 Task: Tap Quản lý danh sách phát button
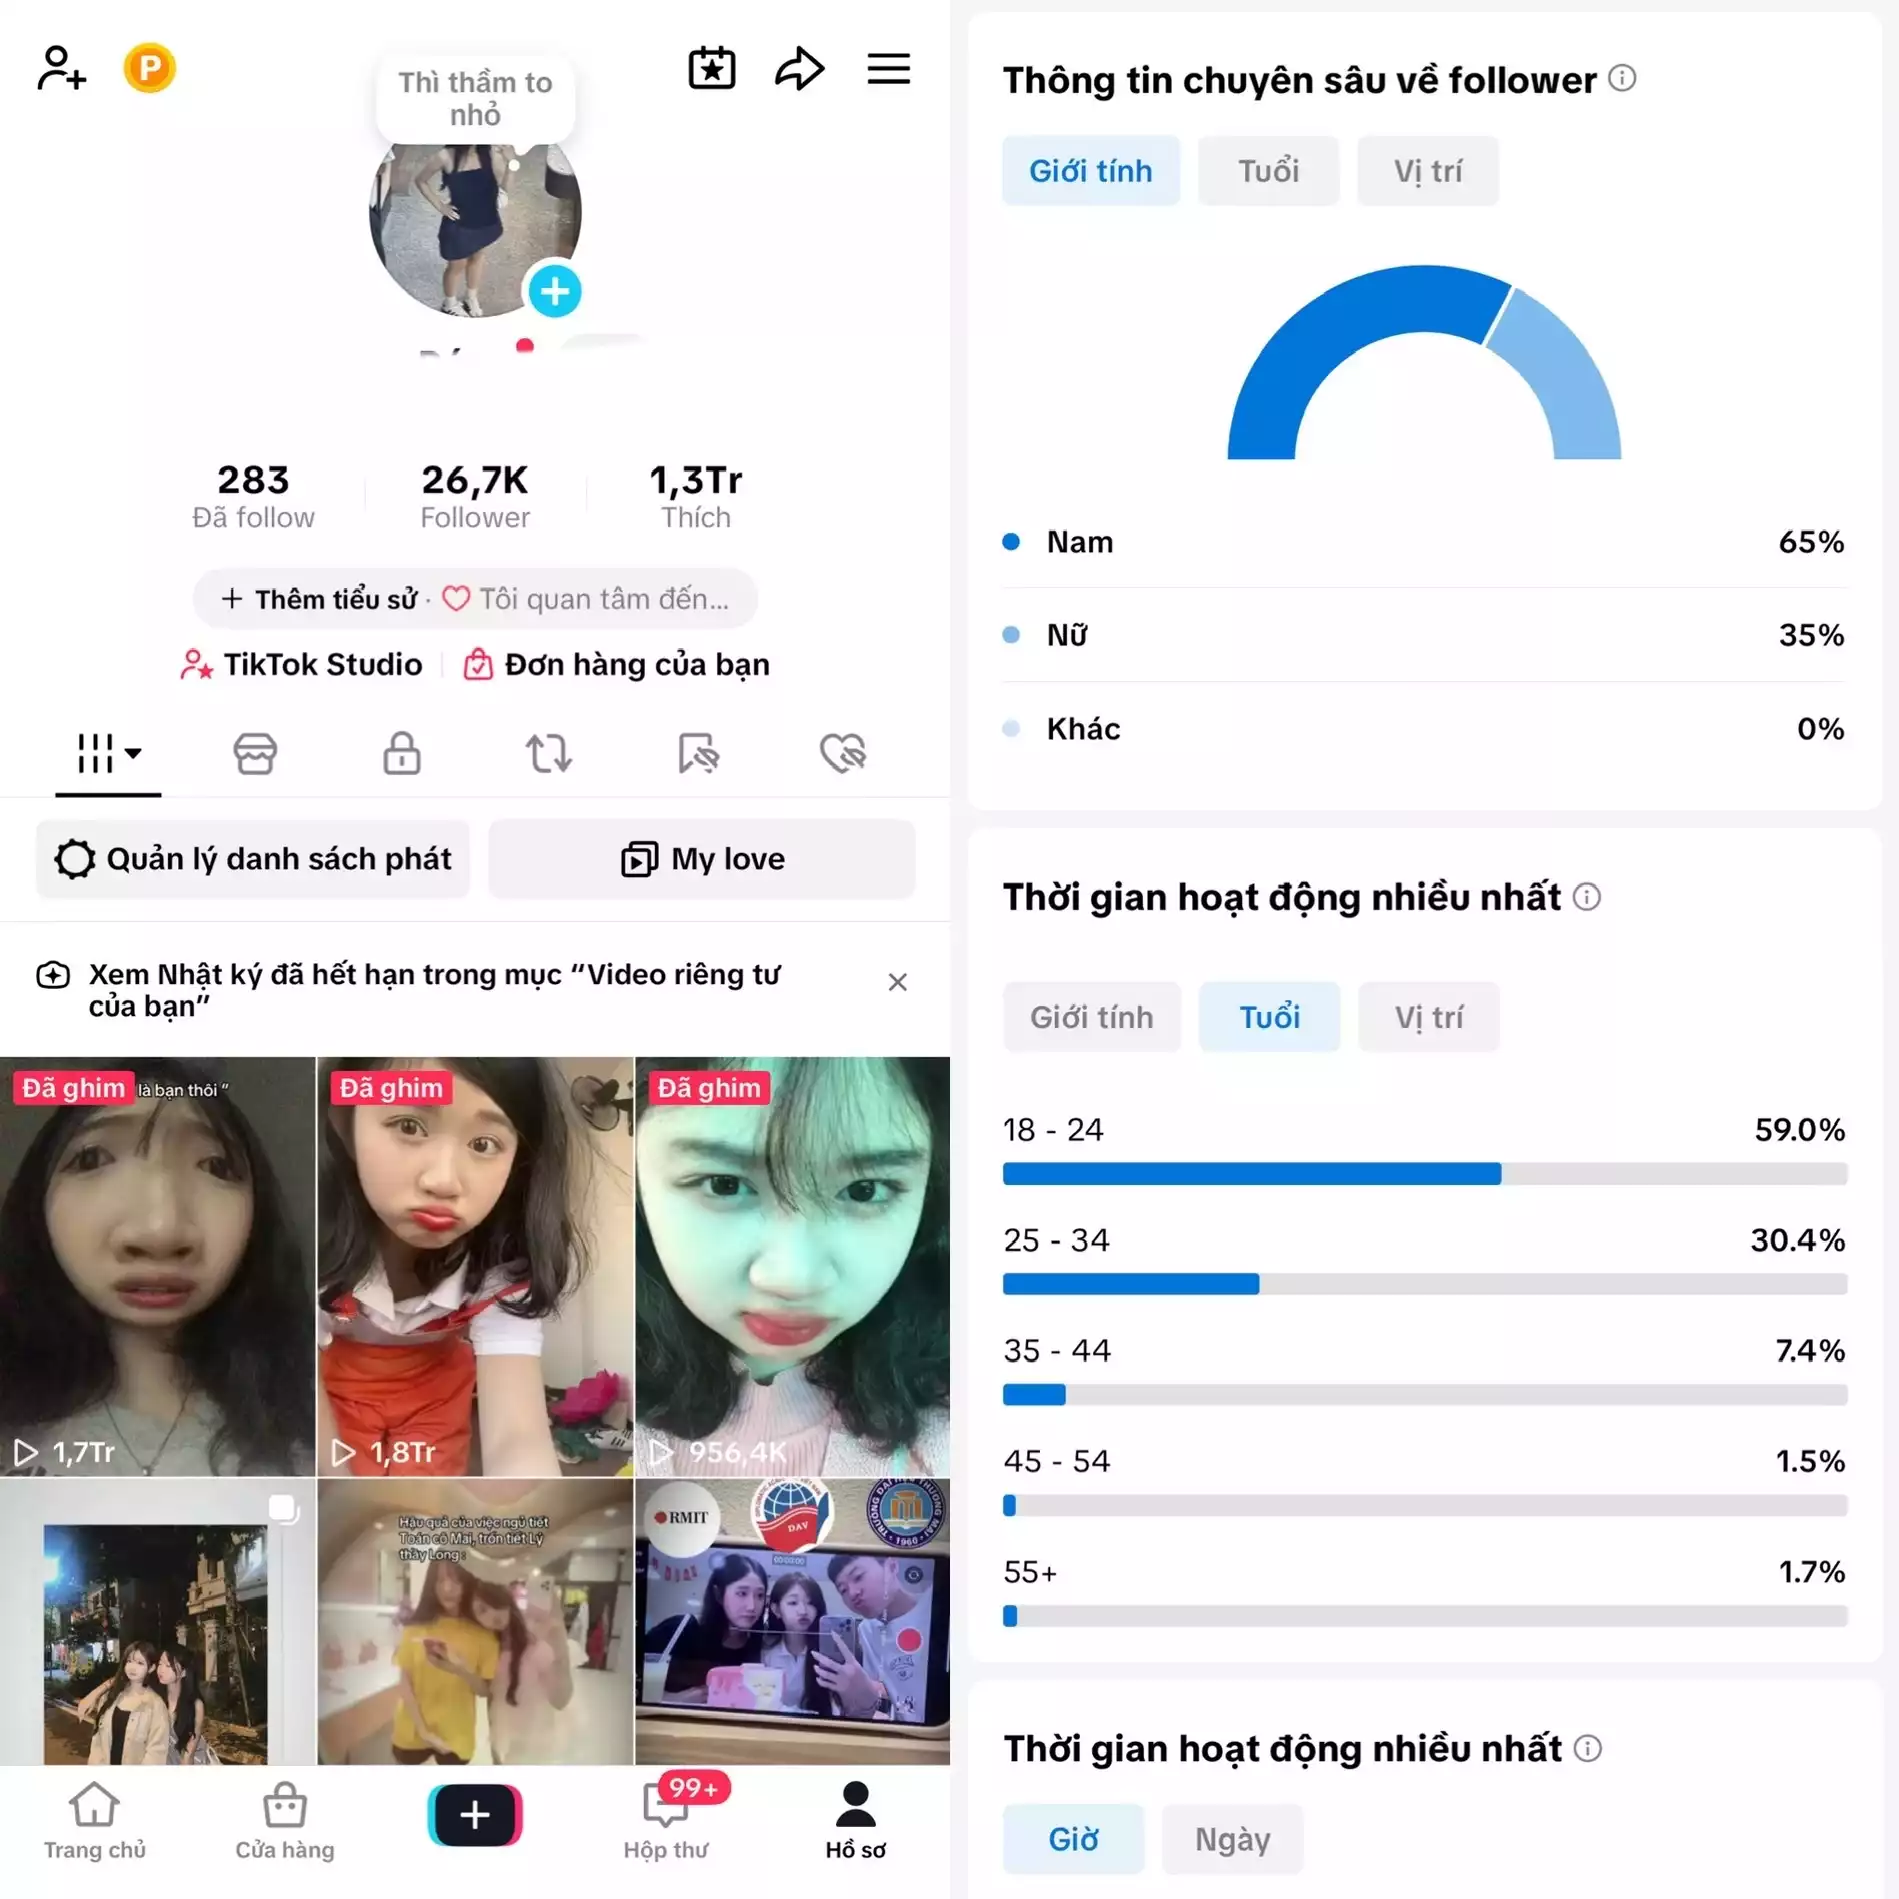253,858
